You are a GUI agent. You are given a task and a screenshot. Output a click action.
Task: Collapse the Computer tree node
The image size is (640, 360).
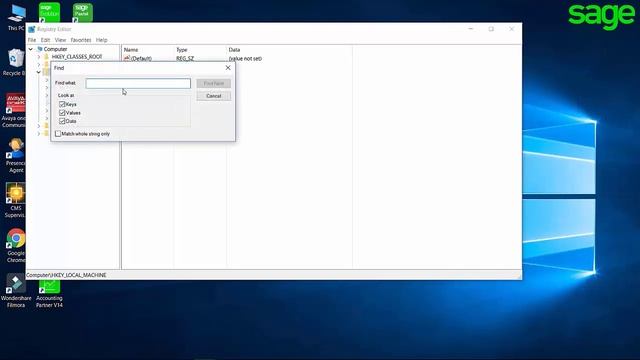click(x=31, y=49)
